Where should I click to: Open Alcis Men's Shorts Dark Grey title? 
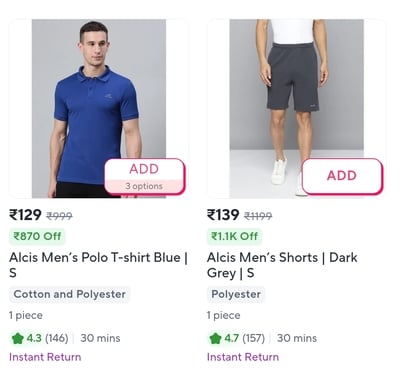[x=282, y=265]
